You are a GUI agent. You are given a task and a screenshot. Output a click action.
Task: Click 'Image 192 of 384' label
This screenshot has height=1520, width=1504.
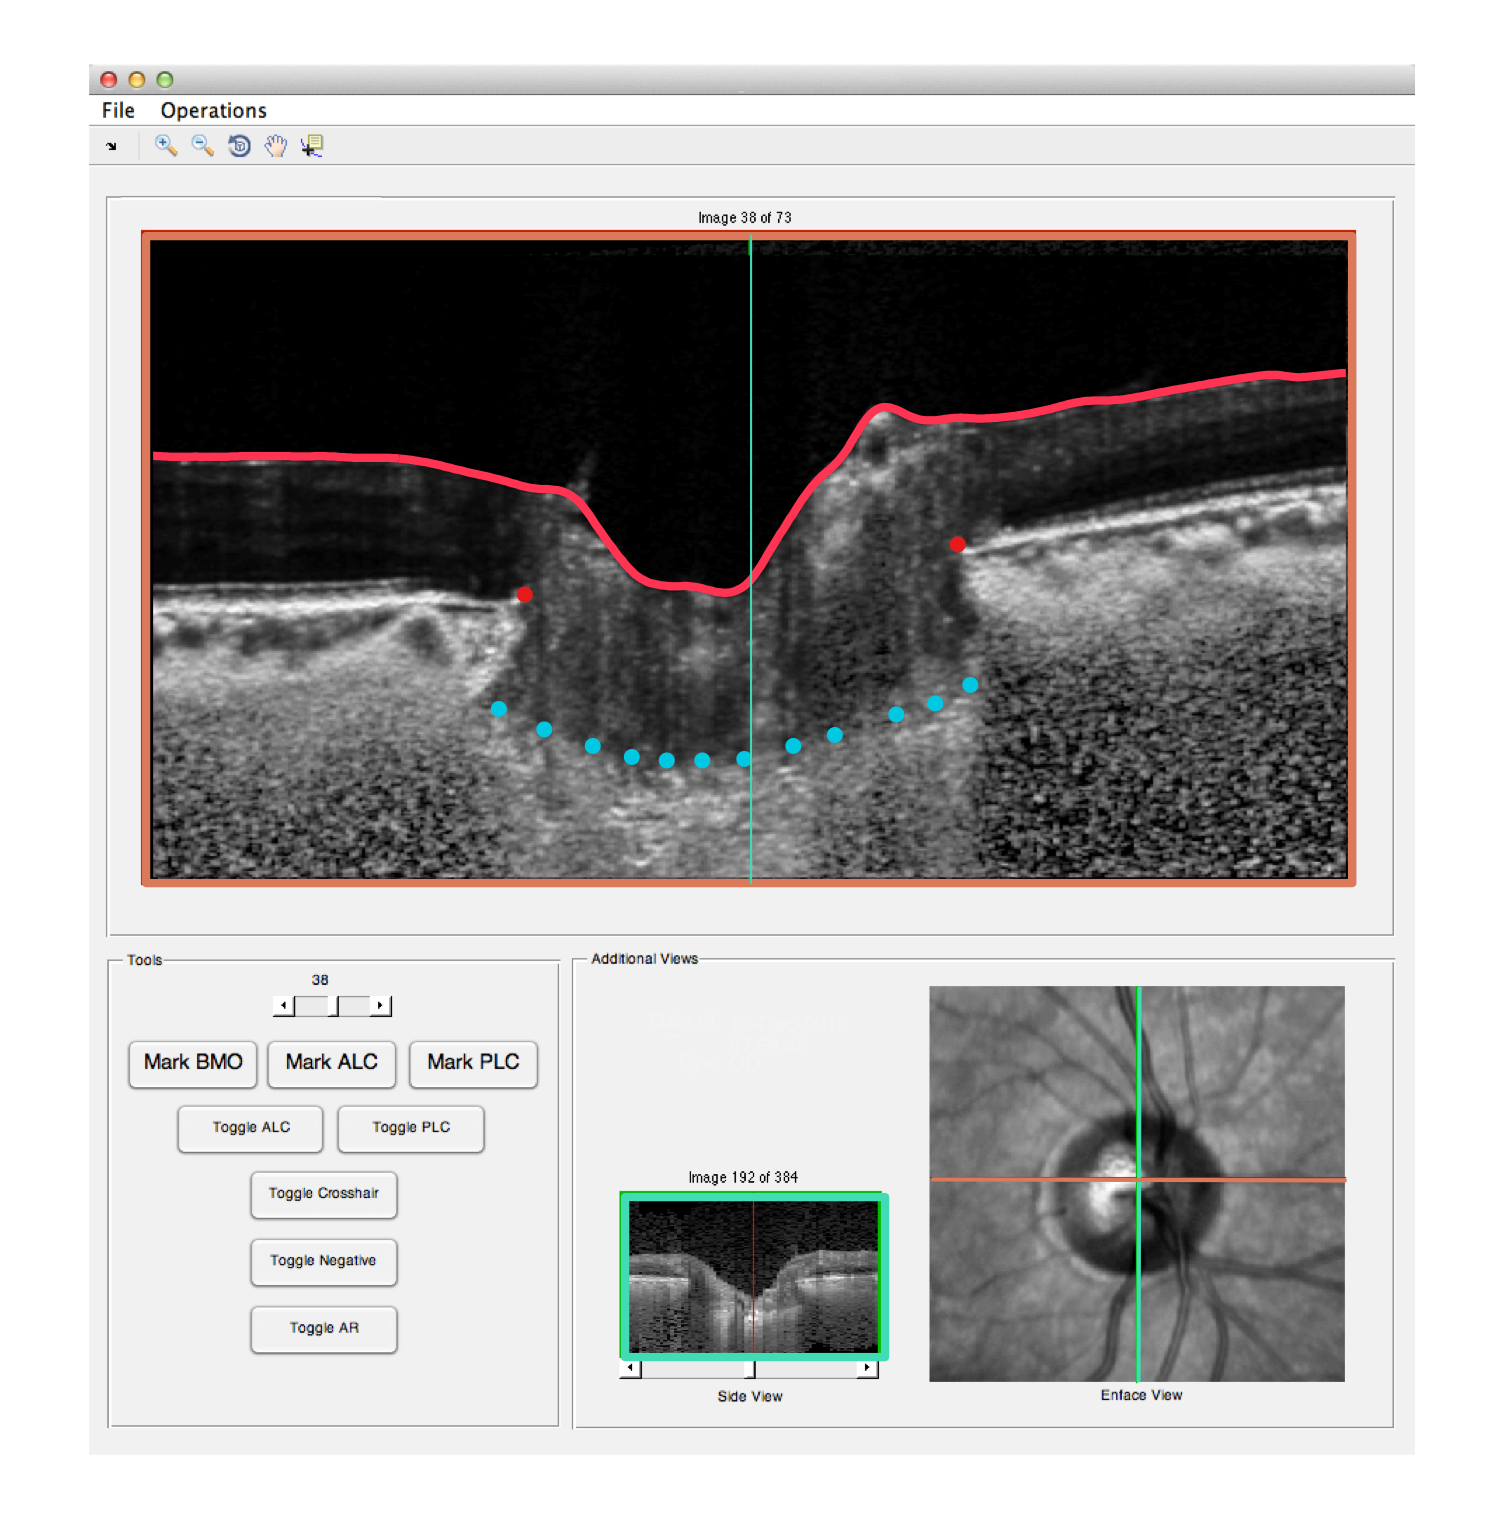click(x=743, y=1177)
